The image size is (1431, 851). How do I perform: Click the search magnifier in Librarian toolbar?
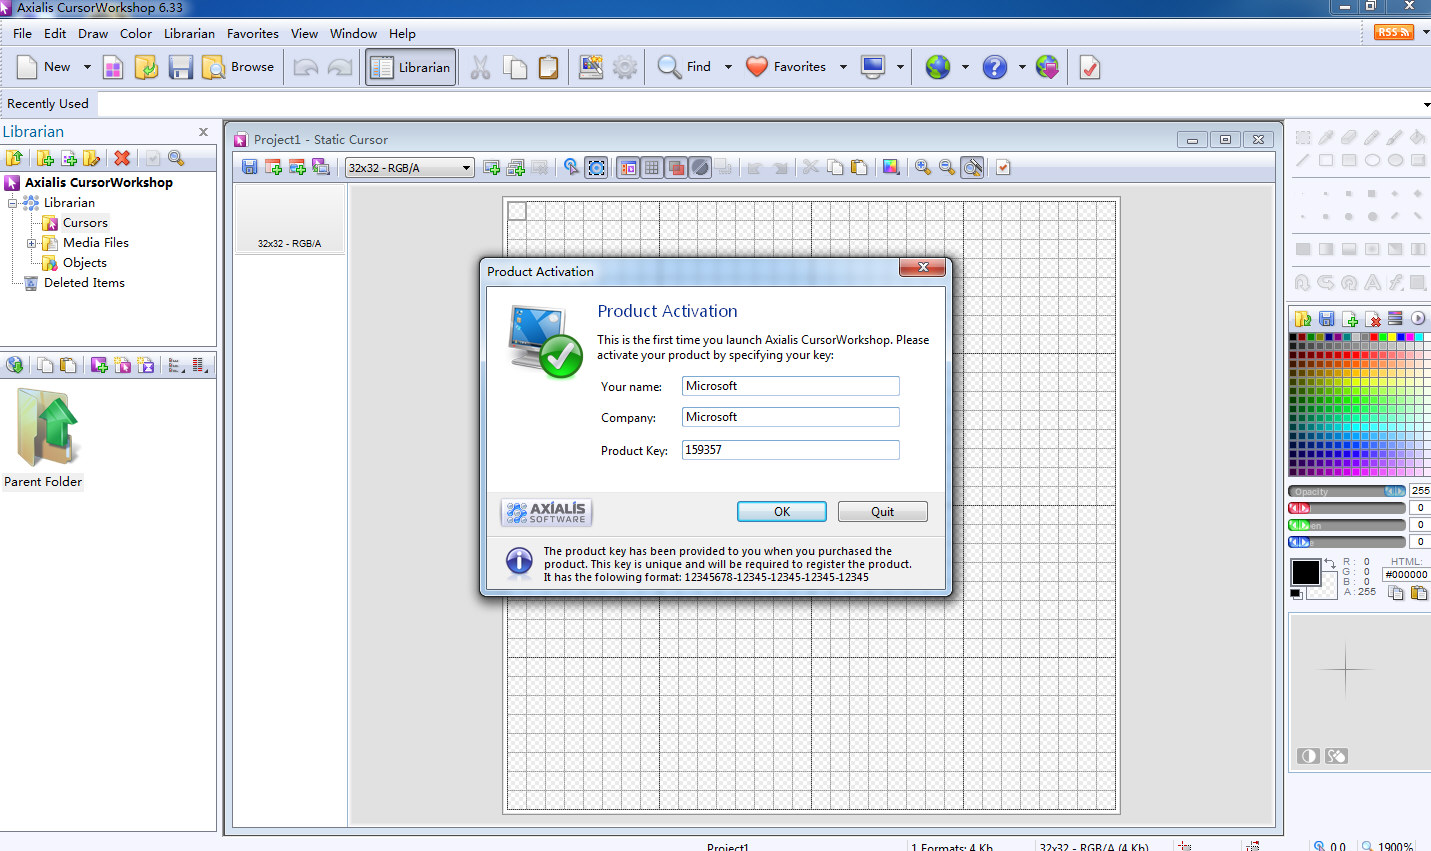(x=176, y=158)
